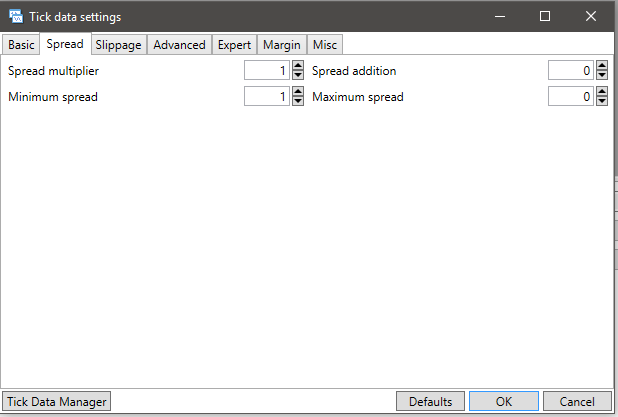This screenshot has width=618, height=417.
Task: Open the Tick Data Manager
Action: click(56, 401)
